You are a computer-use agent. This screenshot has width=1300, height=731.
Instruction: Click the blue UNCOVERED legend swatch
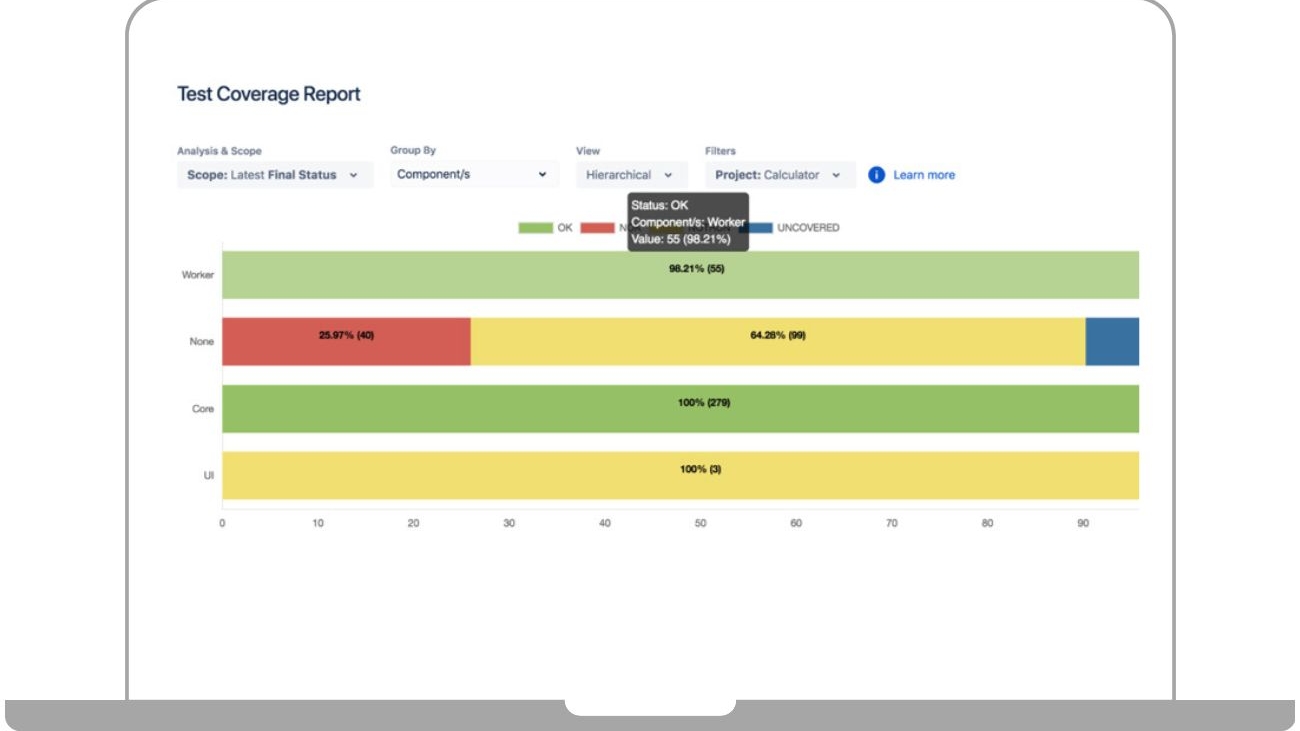point(759,228)
